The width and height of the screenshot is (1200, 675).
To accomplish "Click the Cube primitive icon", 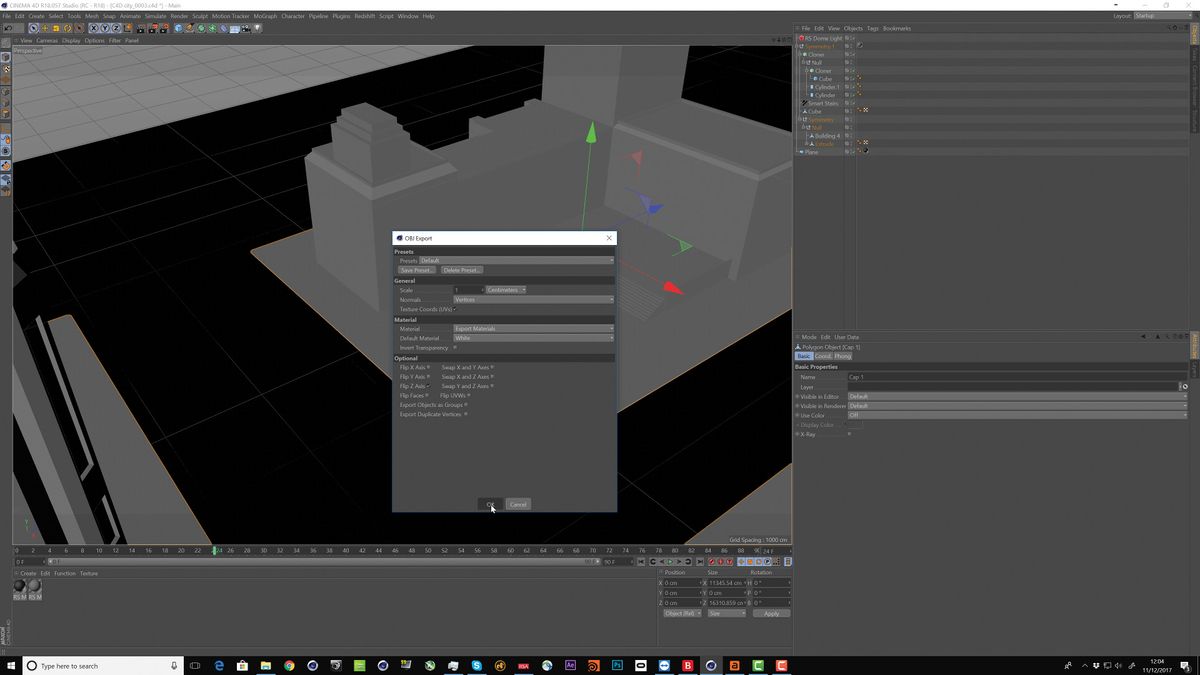I will point(178,28).
